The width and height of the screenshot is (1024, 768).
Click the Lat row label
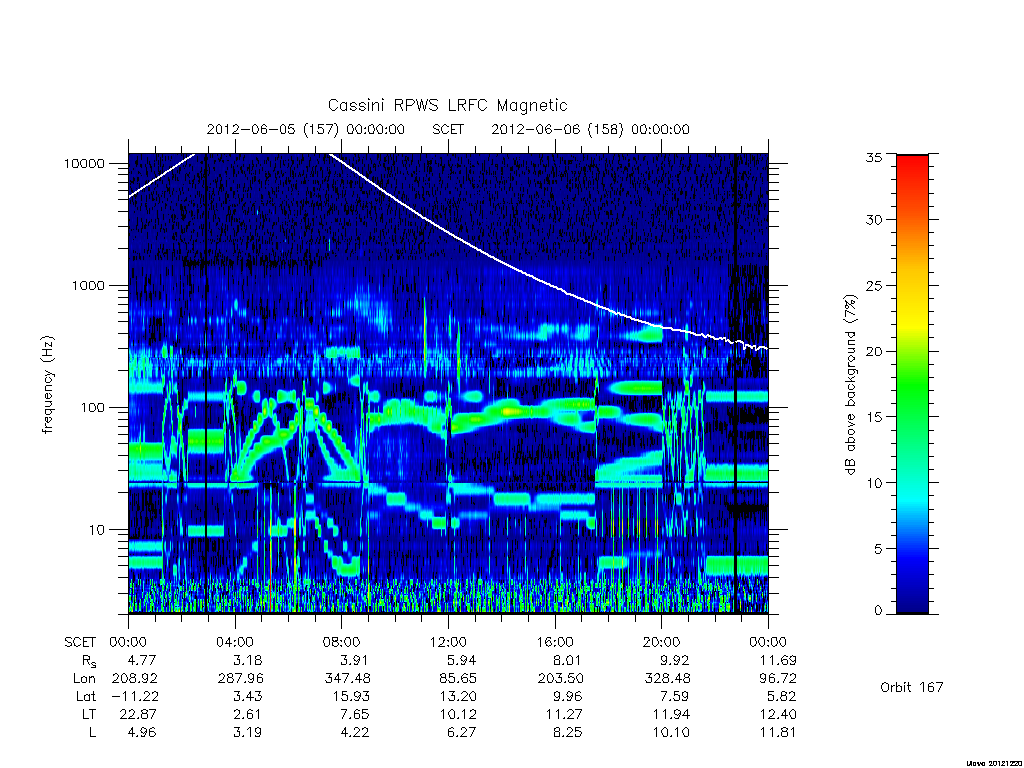pos(86,696)
